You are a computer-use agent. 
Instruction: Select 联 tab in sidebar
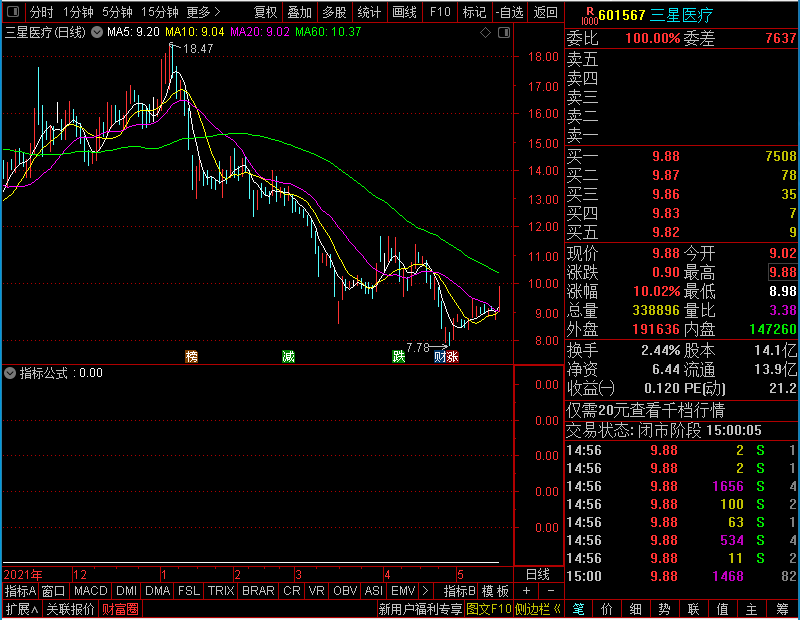693,609
